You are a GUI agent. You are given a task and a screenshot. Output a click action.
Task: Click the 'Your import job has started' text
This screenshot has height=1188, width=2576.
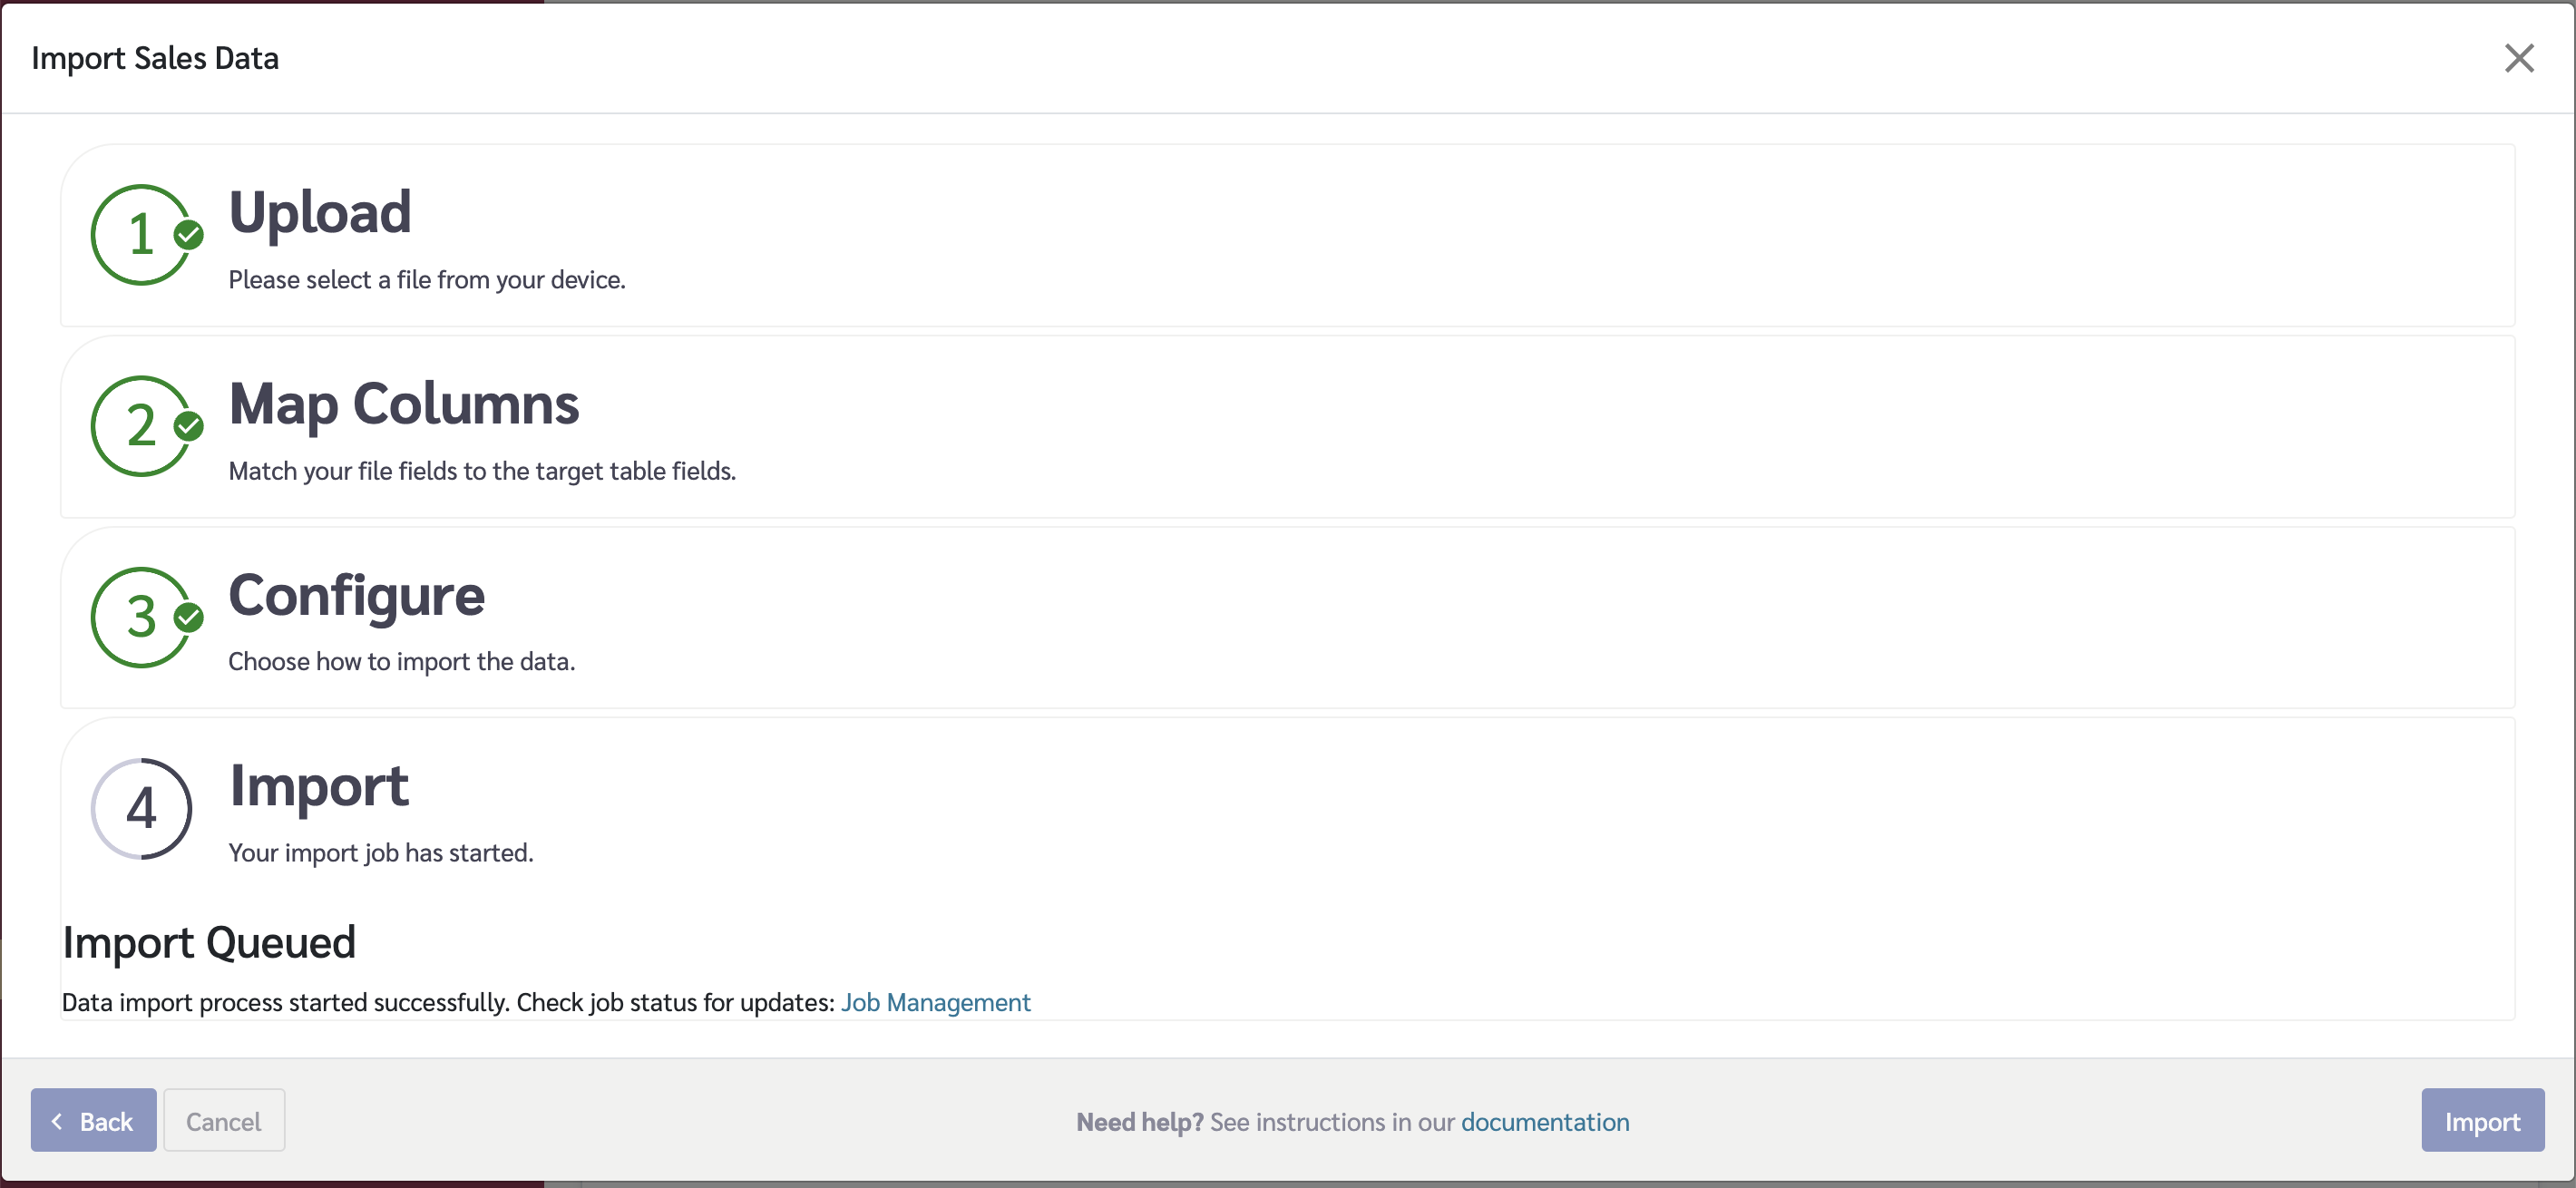point(380,853)
